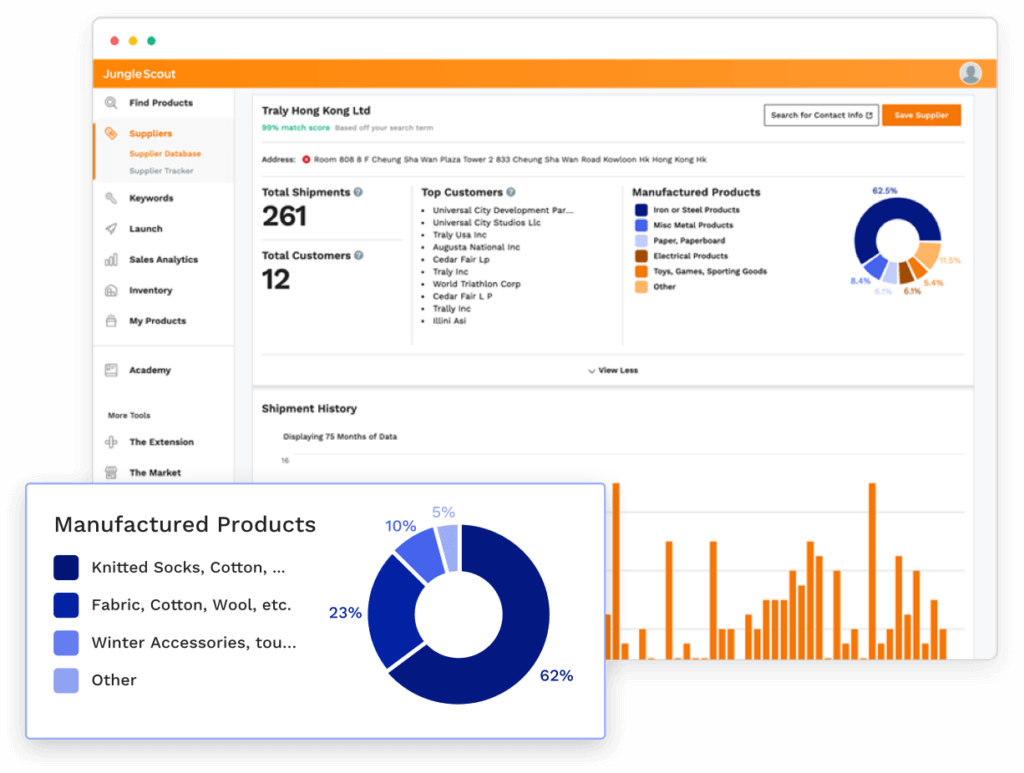Click the Save Supplier button
The height and width of the screenshot is (773, 1024).
921,115
